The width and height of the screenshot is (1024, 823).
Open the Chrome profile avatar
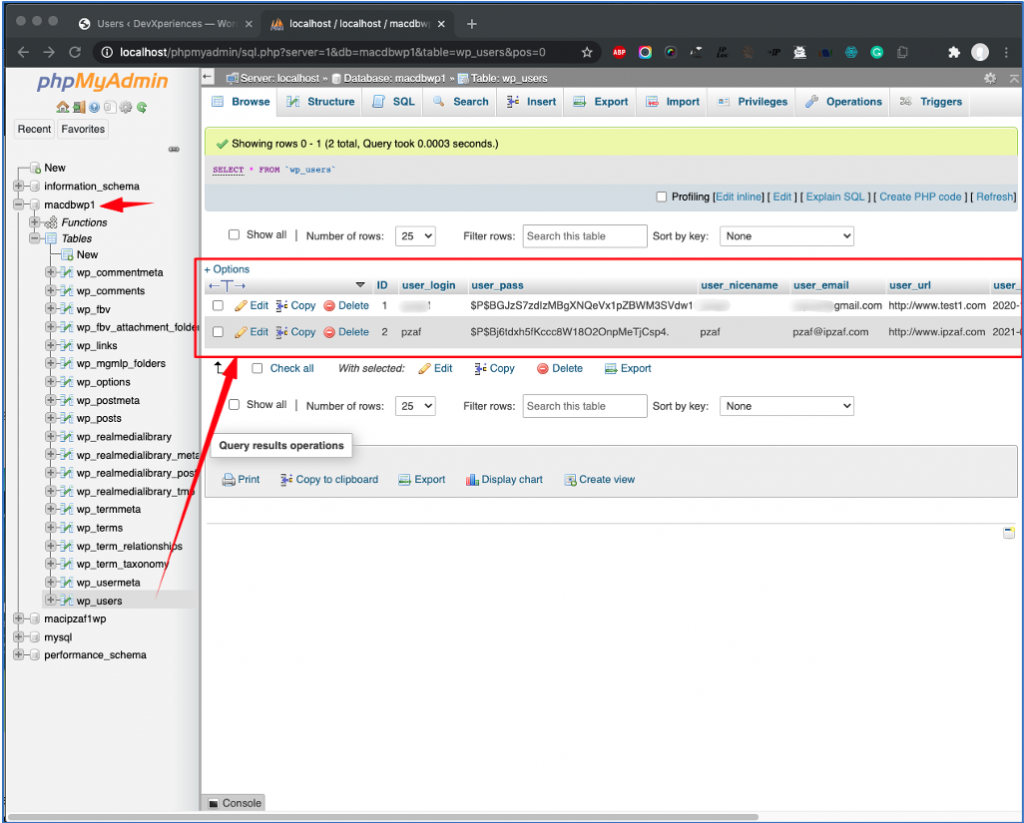point(980,52)
